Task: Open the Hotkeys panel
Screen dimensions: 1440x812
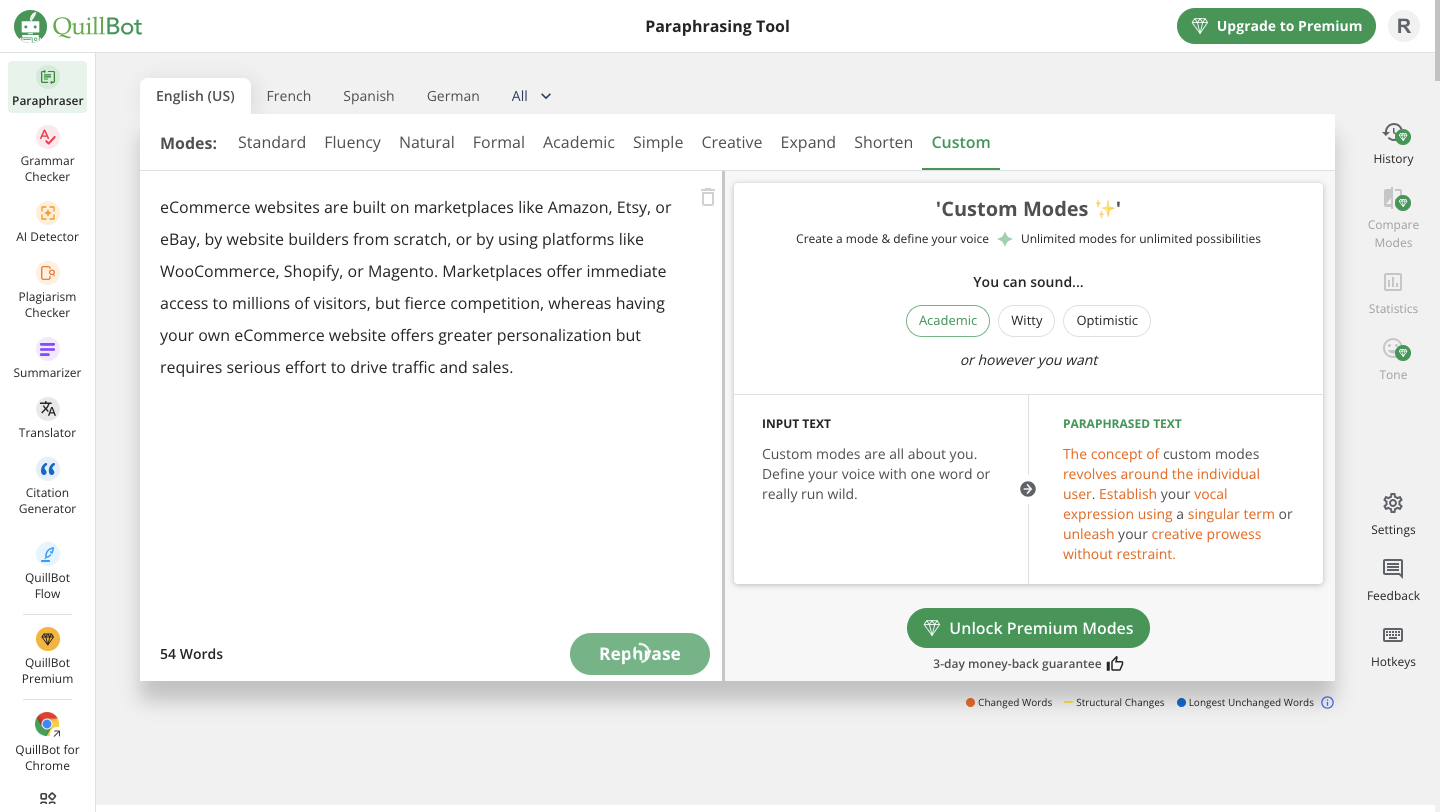Action: (1393, 646)
